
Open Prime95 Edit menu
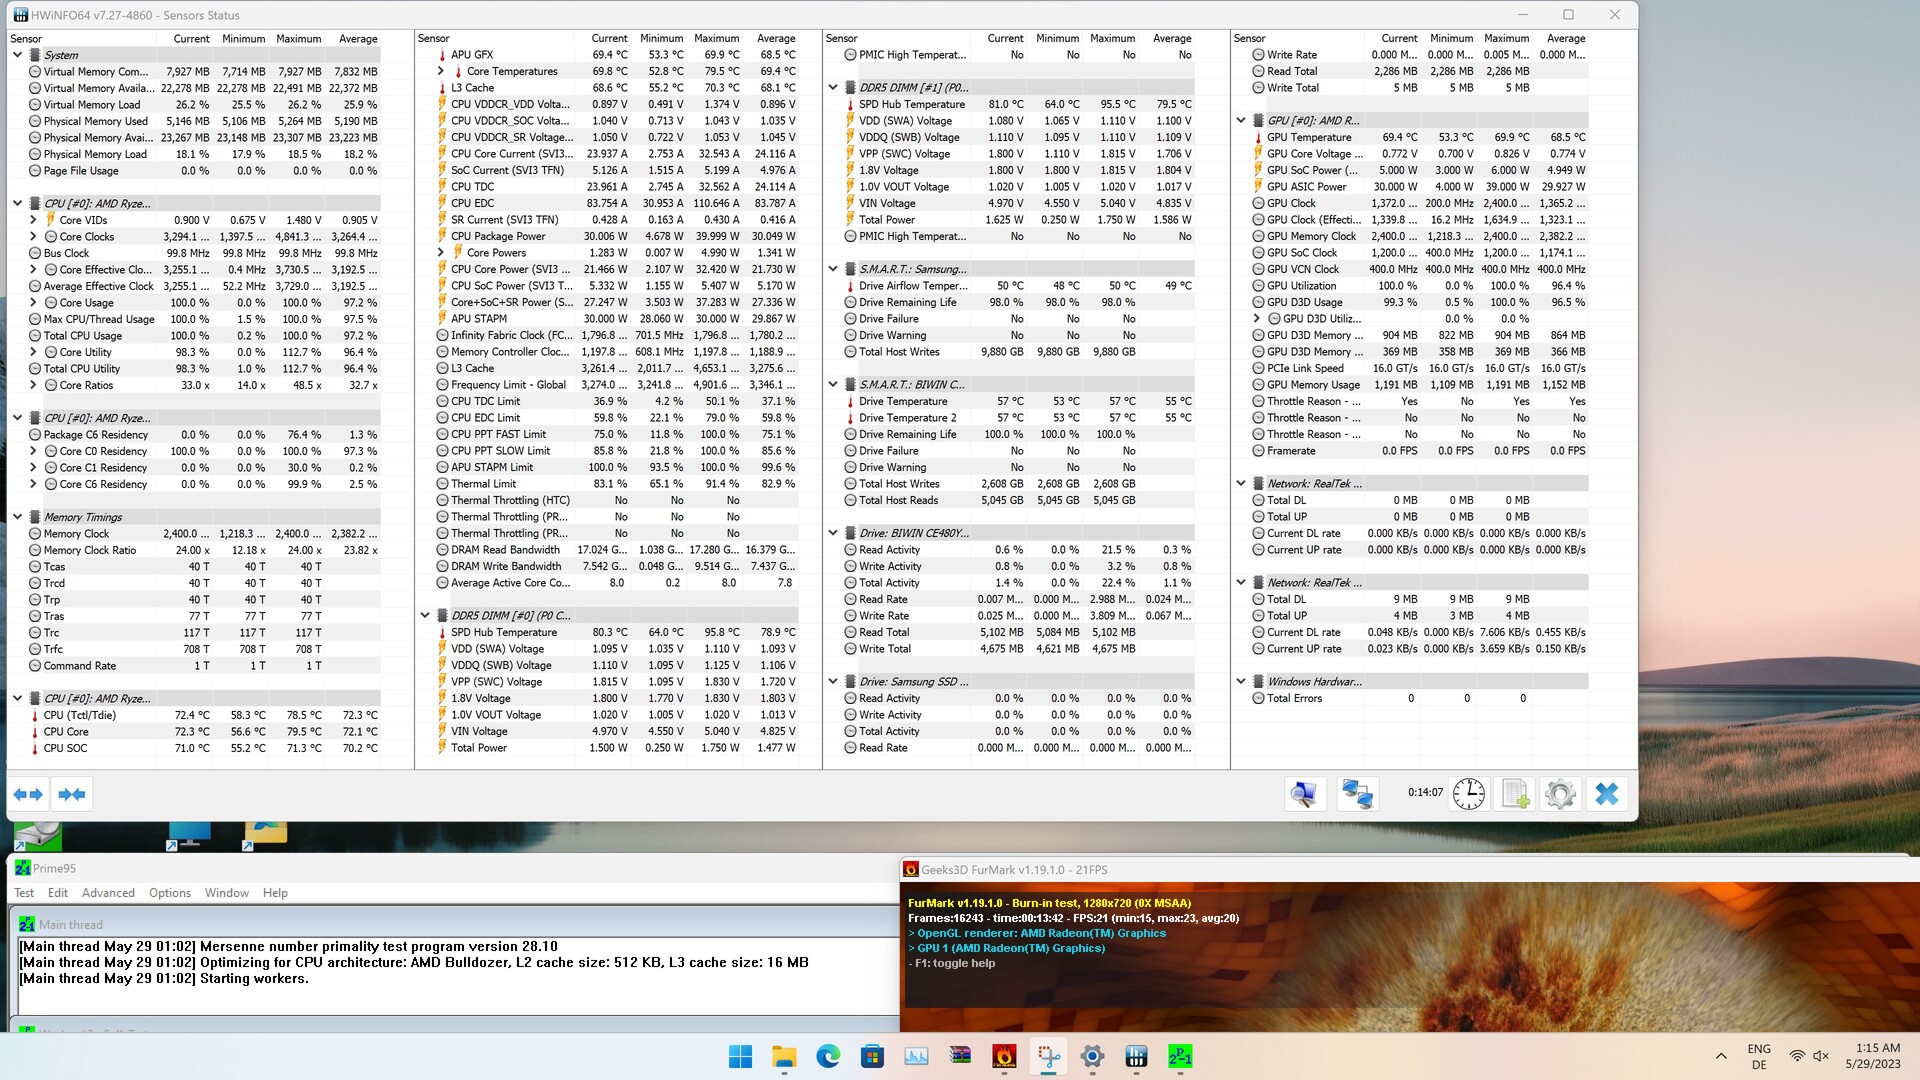click(58, 893)
